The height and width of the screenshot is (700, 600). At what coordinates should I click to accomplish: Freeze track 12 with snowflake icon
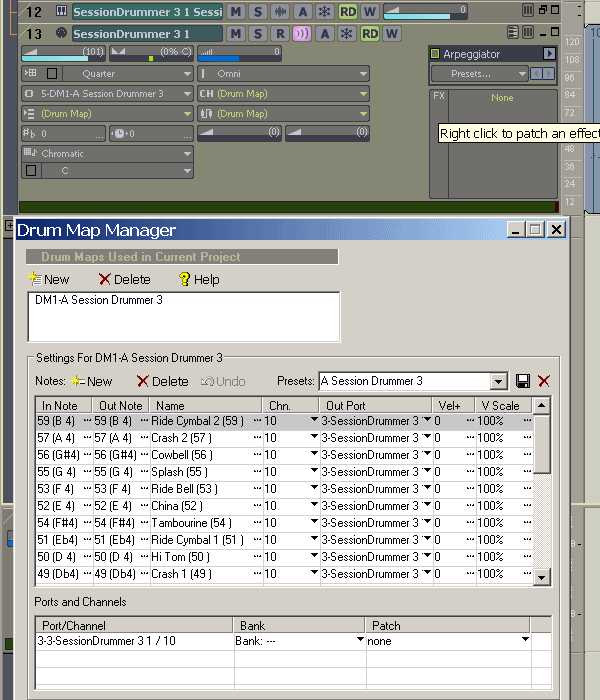click(324, 12)
